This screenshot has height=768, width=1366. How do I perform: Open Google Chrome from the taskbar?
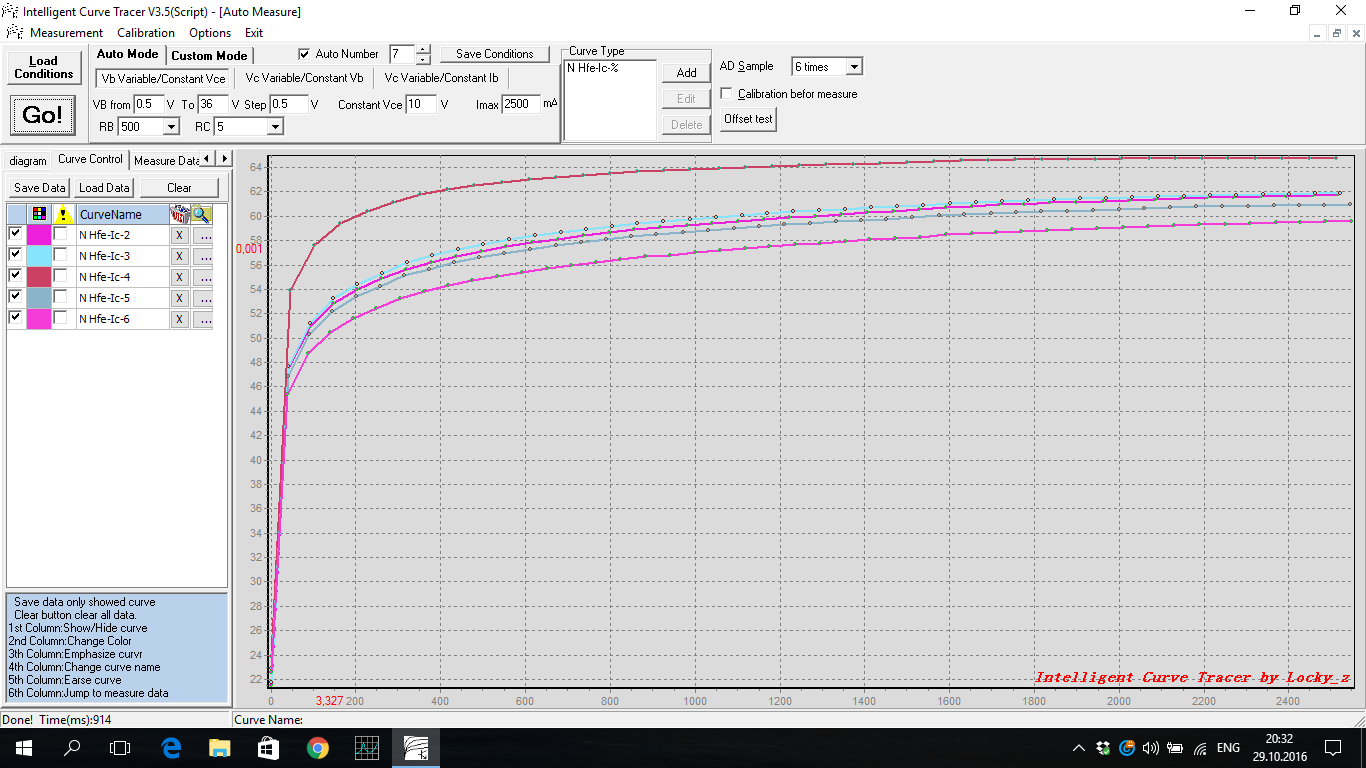(318, 748)
